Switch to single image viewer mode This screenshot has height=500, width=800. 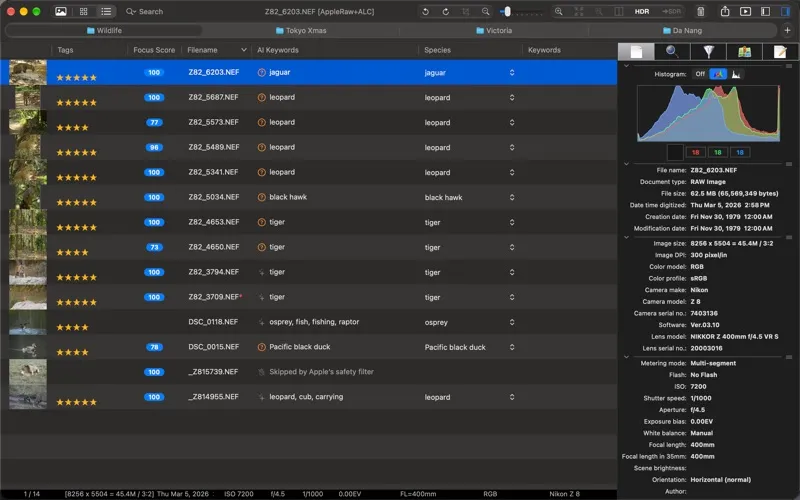(x=61, y=11)
